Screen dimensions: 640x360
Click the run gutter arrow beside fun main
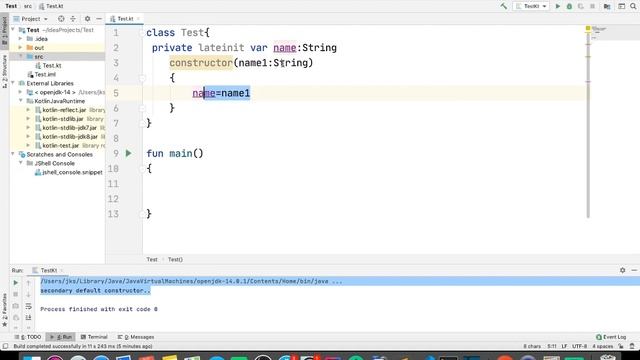point(129,153)
